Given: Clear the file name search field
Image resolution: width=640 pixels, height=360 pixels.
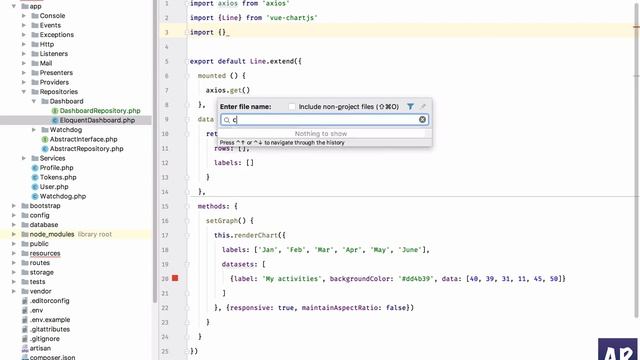Looking at the screenshot, I should pyautogui.click(x=422, y=119).
